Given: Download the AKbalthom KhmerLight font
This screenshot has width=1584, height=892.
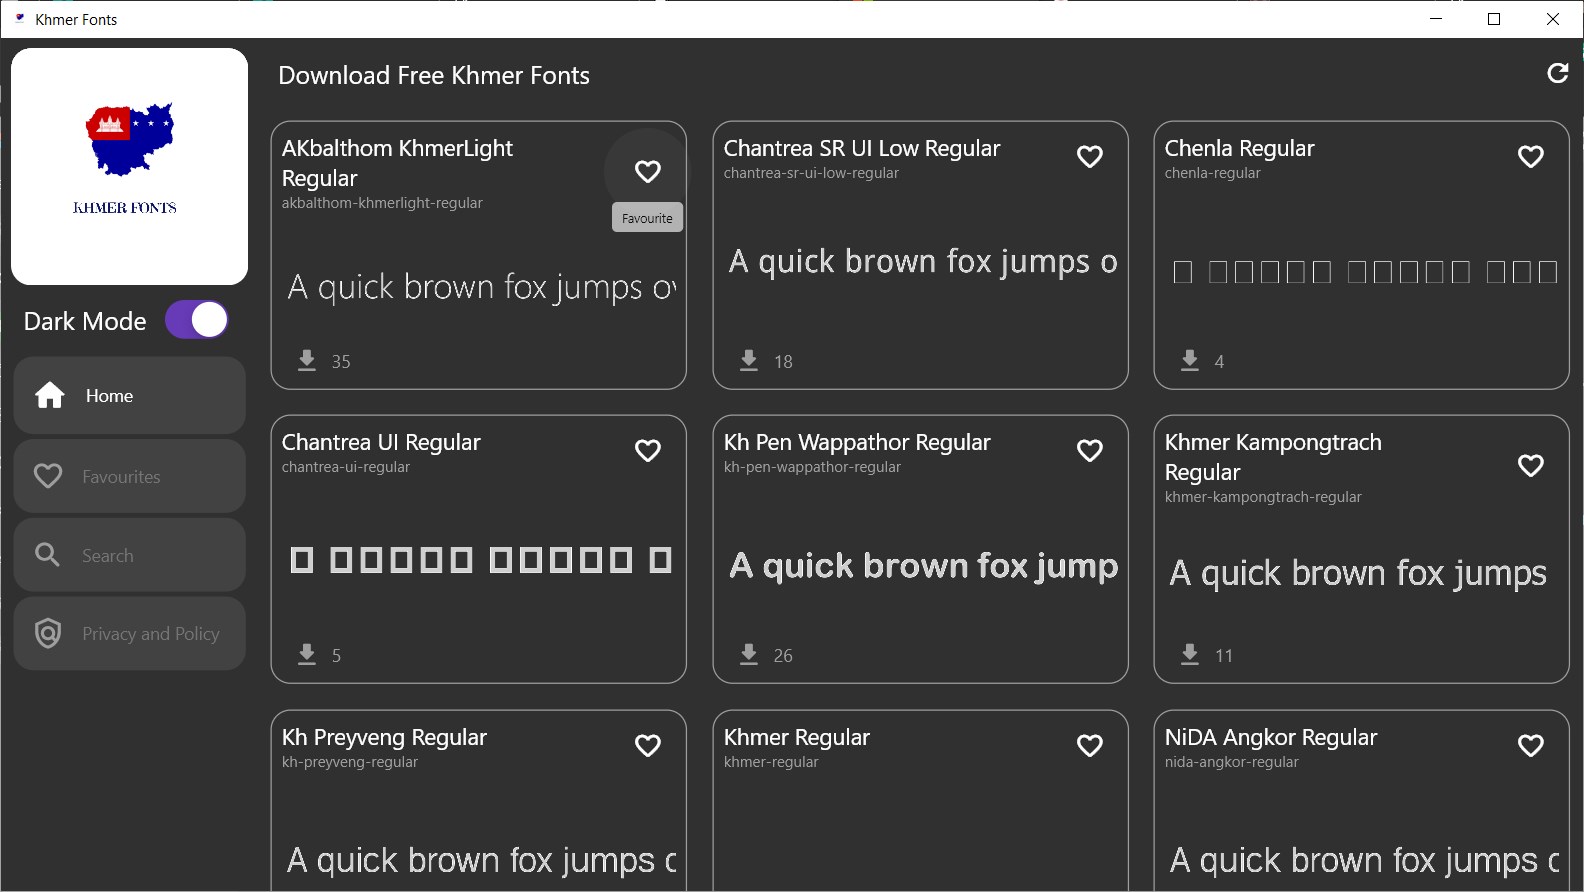Looking at the screenshot, I should (307, 360).
